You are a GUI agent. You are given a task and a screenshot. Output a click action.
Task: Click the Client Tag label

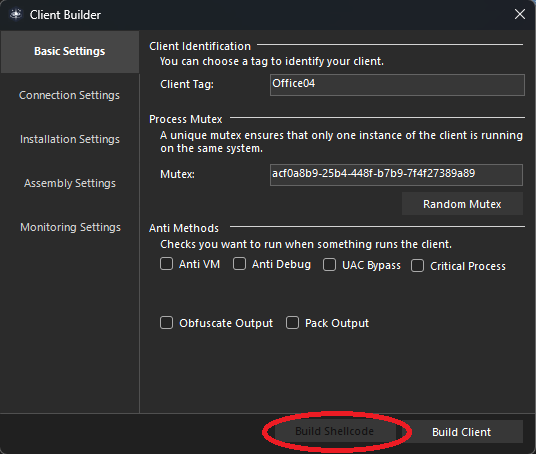187,84
